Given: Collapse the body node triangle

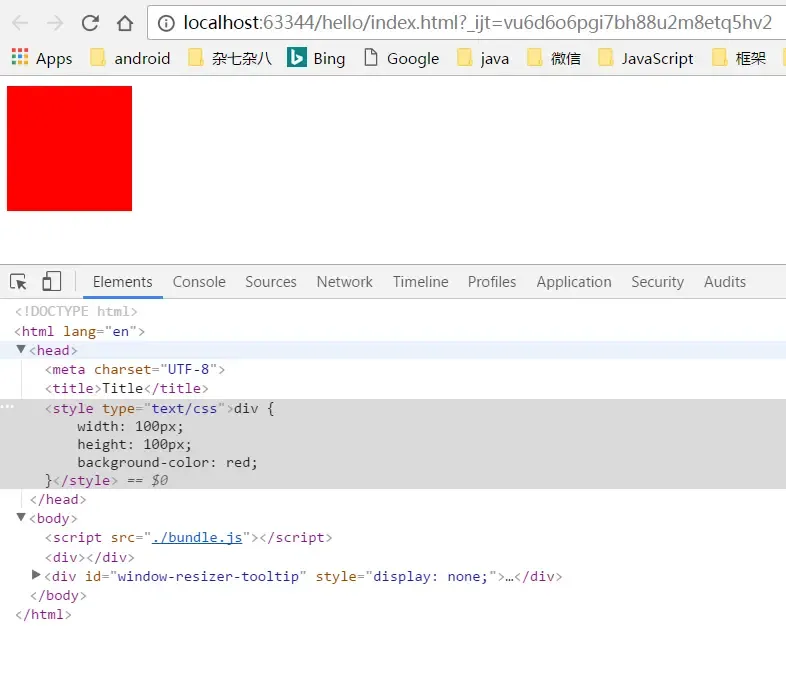Looking at the screenshot, I should (x=21, y=517).
